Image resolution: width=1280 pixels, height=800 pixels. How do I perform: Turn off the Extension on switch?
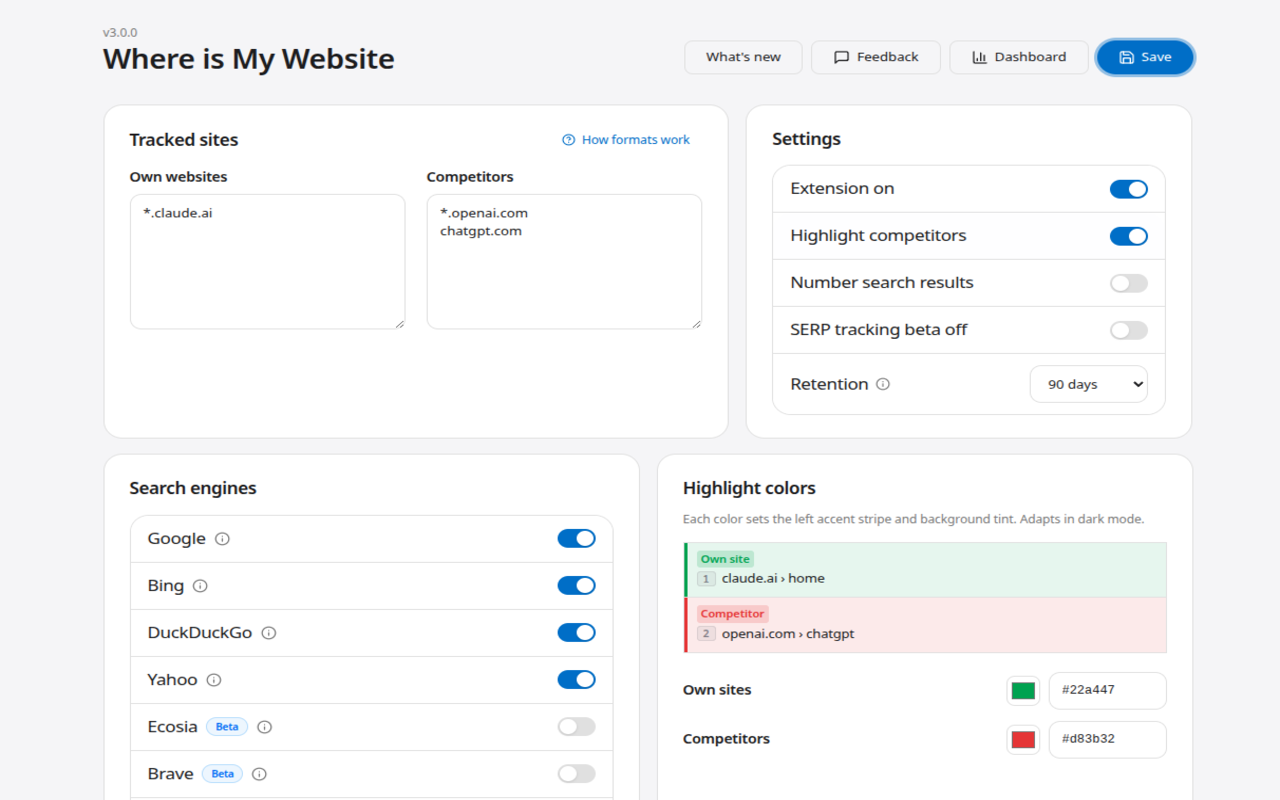tap(1129, 189)
